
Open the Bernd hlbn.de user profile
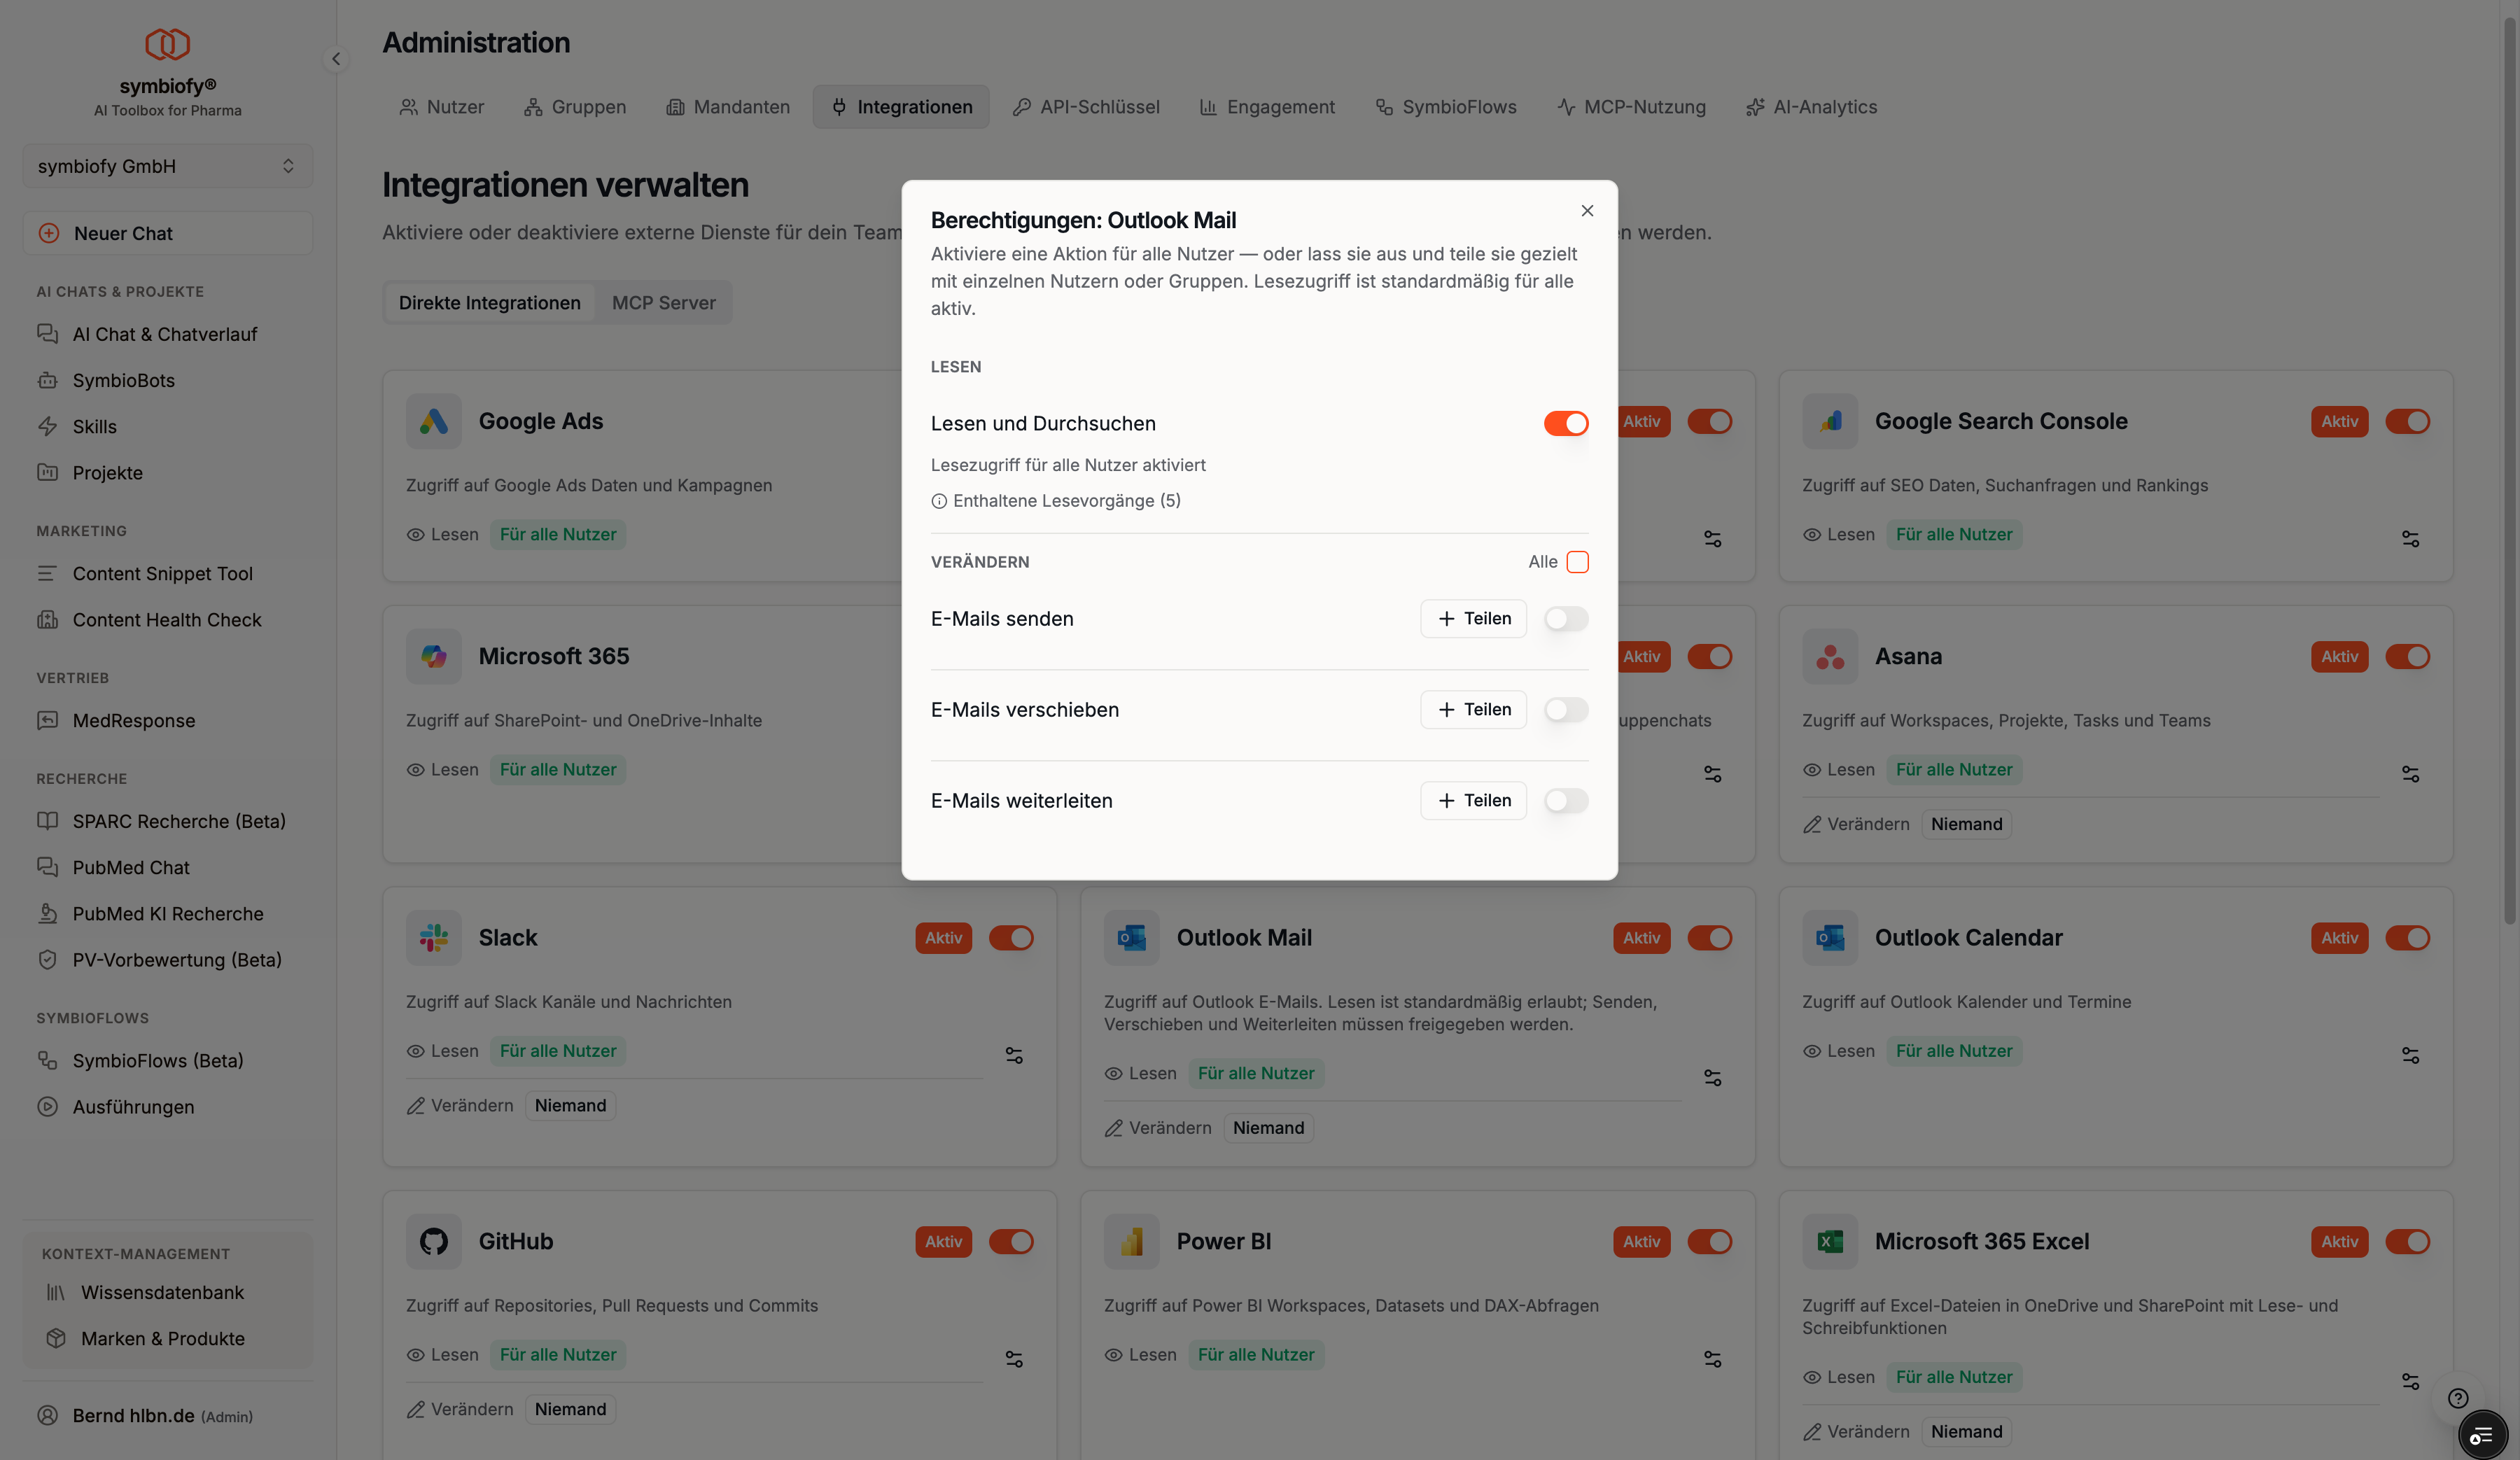pos(167,1415)
